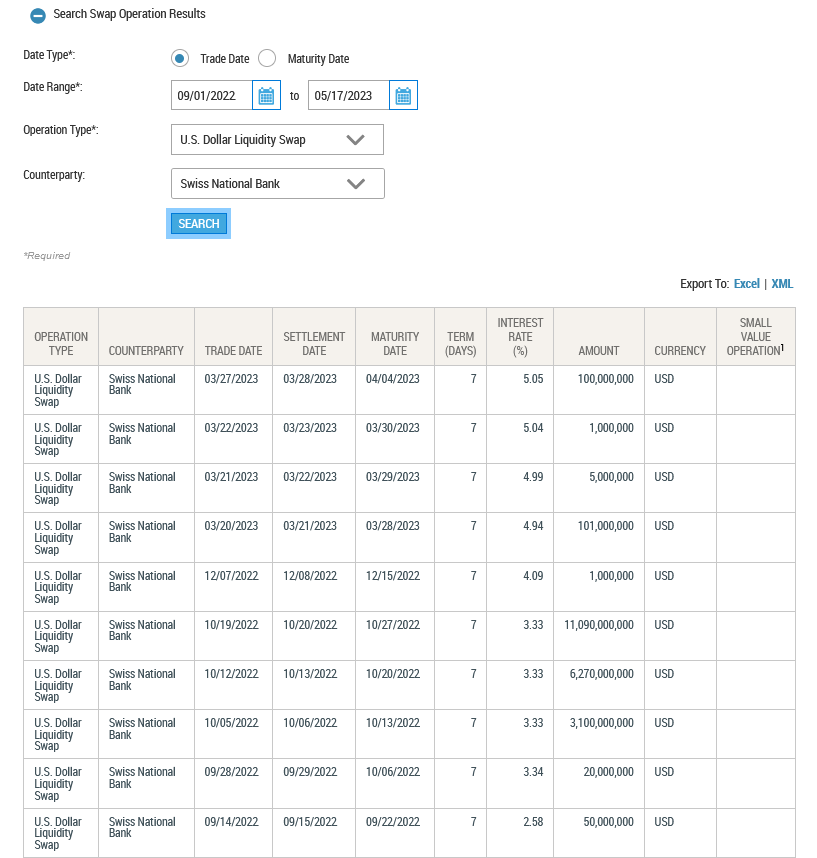Image resolution: width=817 pixels, height=858 pixels.
Task: Click the AMOUNT column header
Action: (x=599, y=337)
